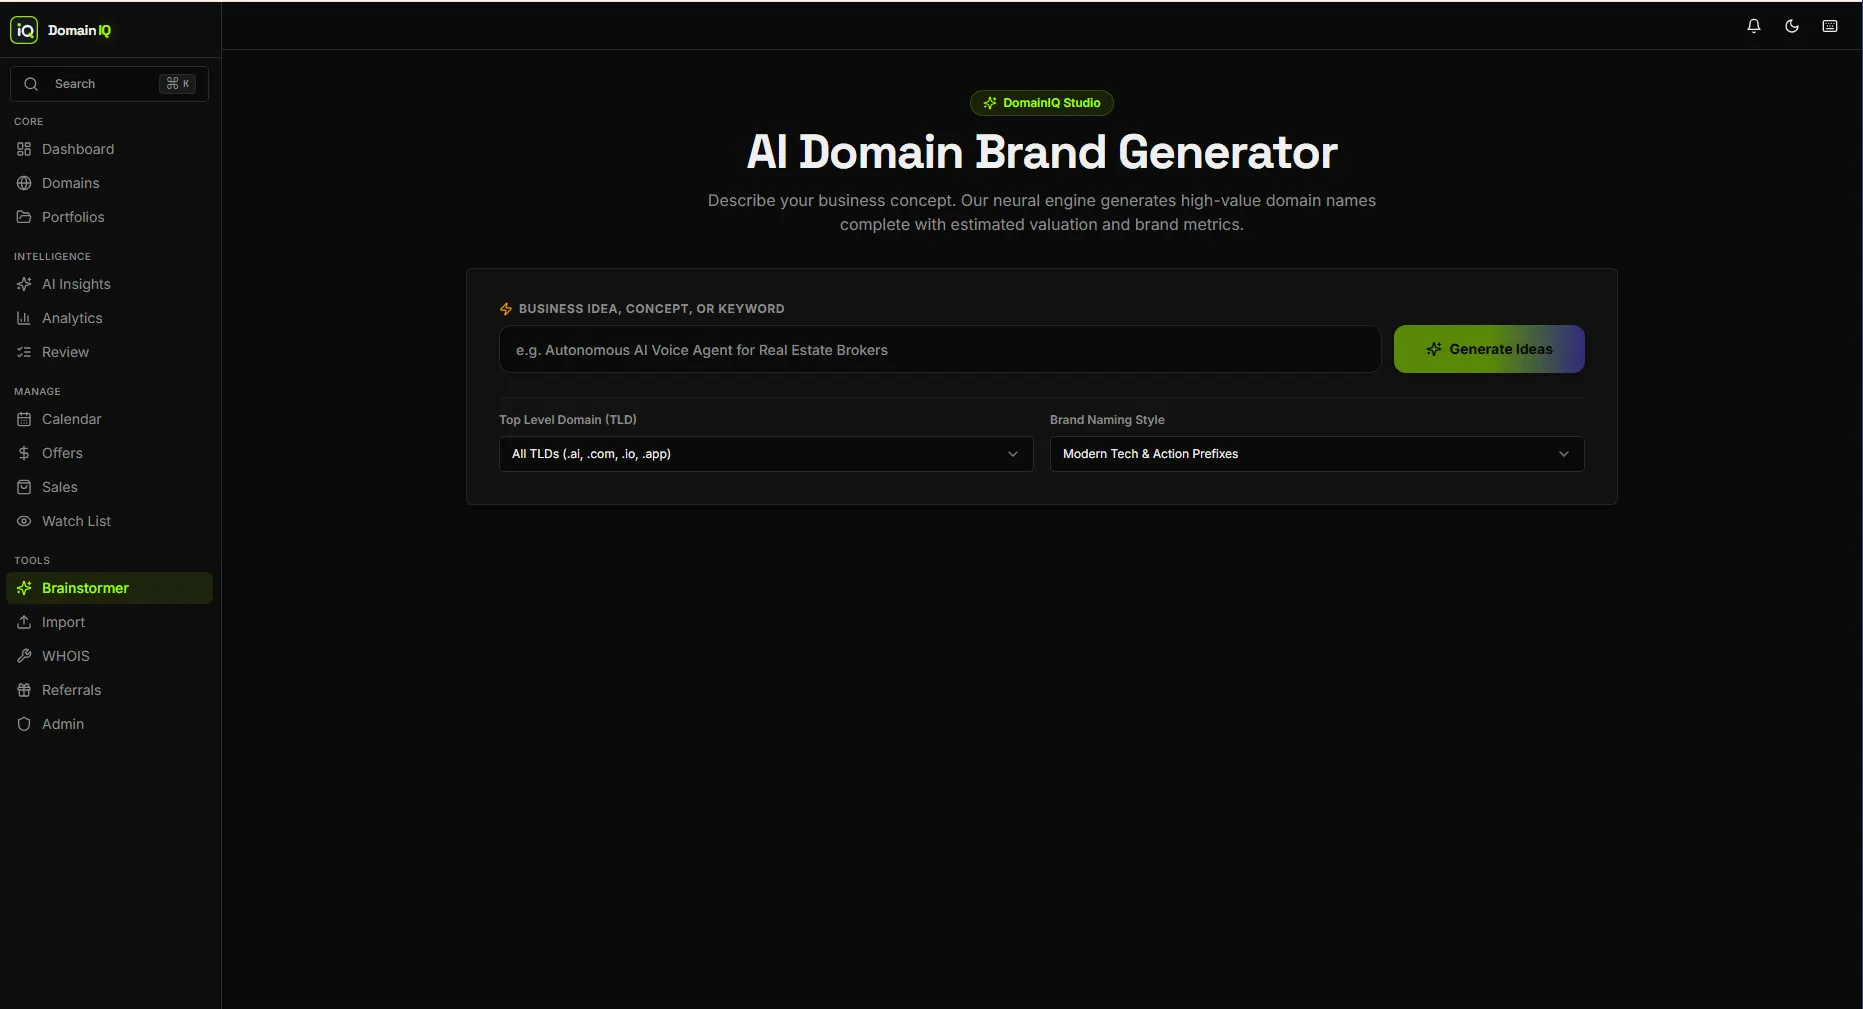The height and width of the screenshot is (1009, 1863).
Task: Open AI Insights page
Action: pyautogui.click(x=109, y=284)
